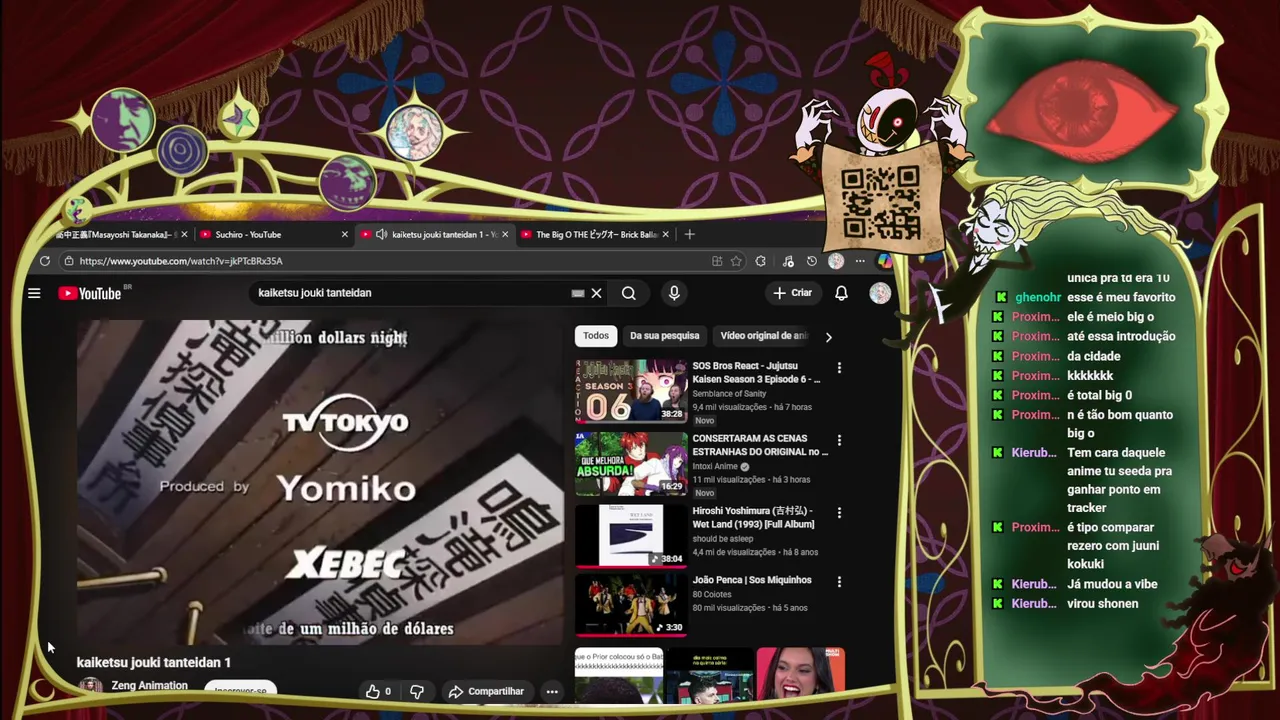Open YouTube notifications bell
Screen dimensions: 1280x720
coord(841,293)
